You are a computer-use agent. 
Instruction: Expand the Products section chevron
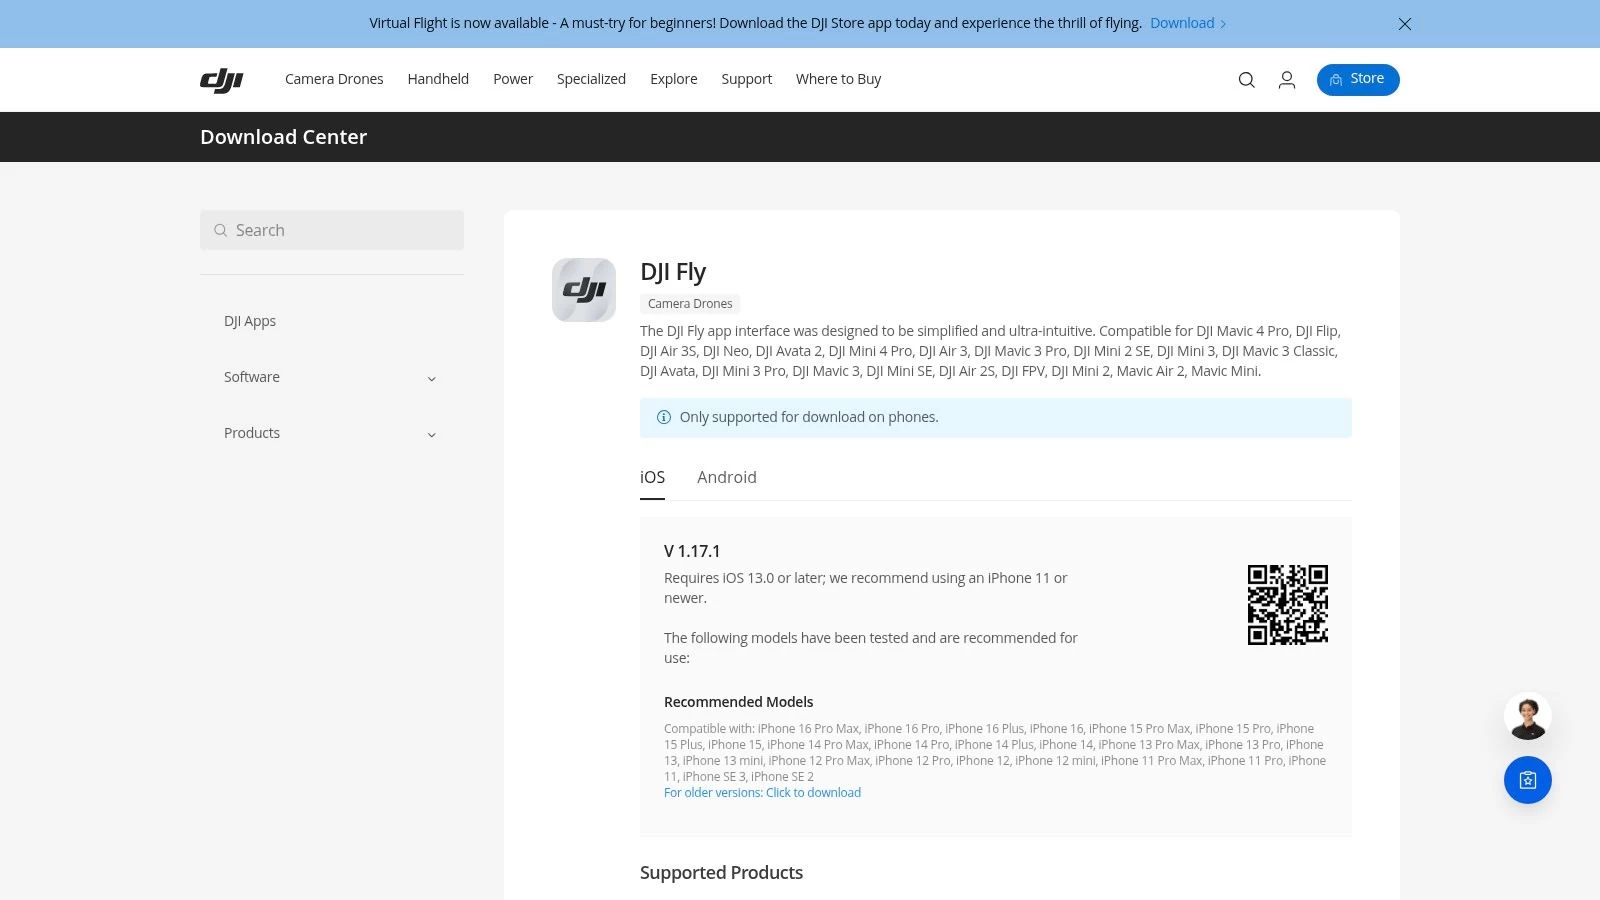click(x=432, y=434)
